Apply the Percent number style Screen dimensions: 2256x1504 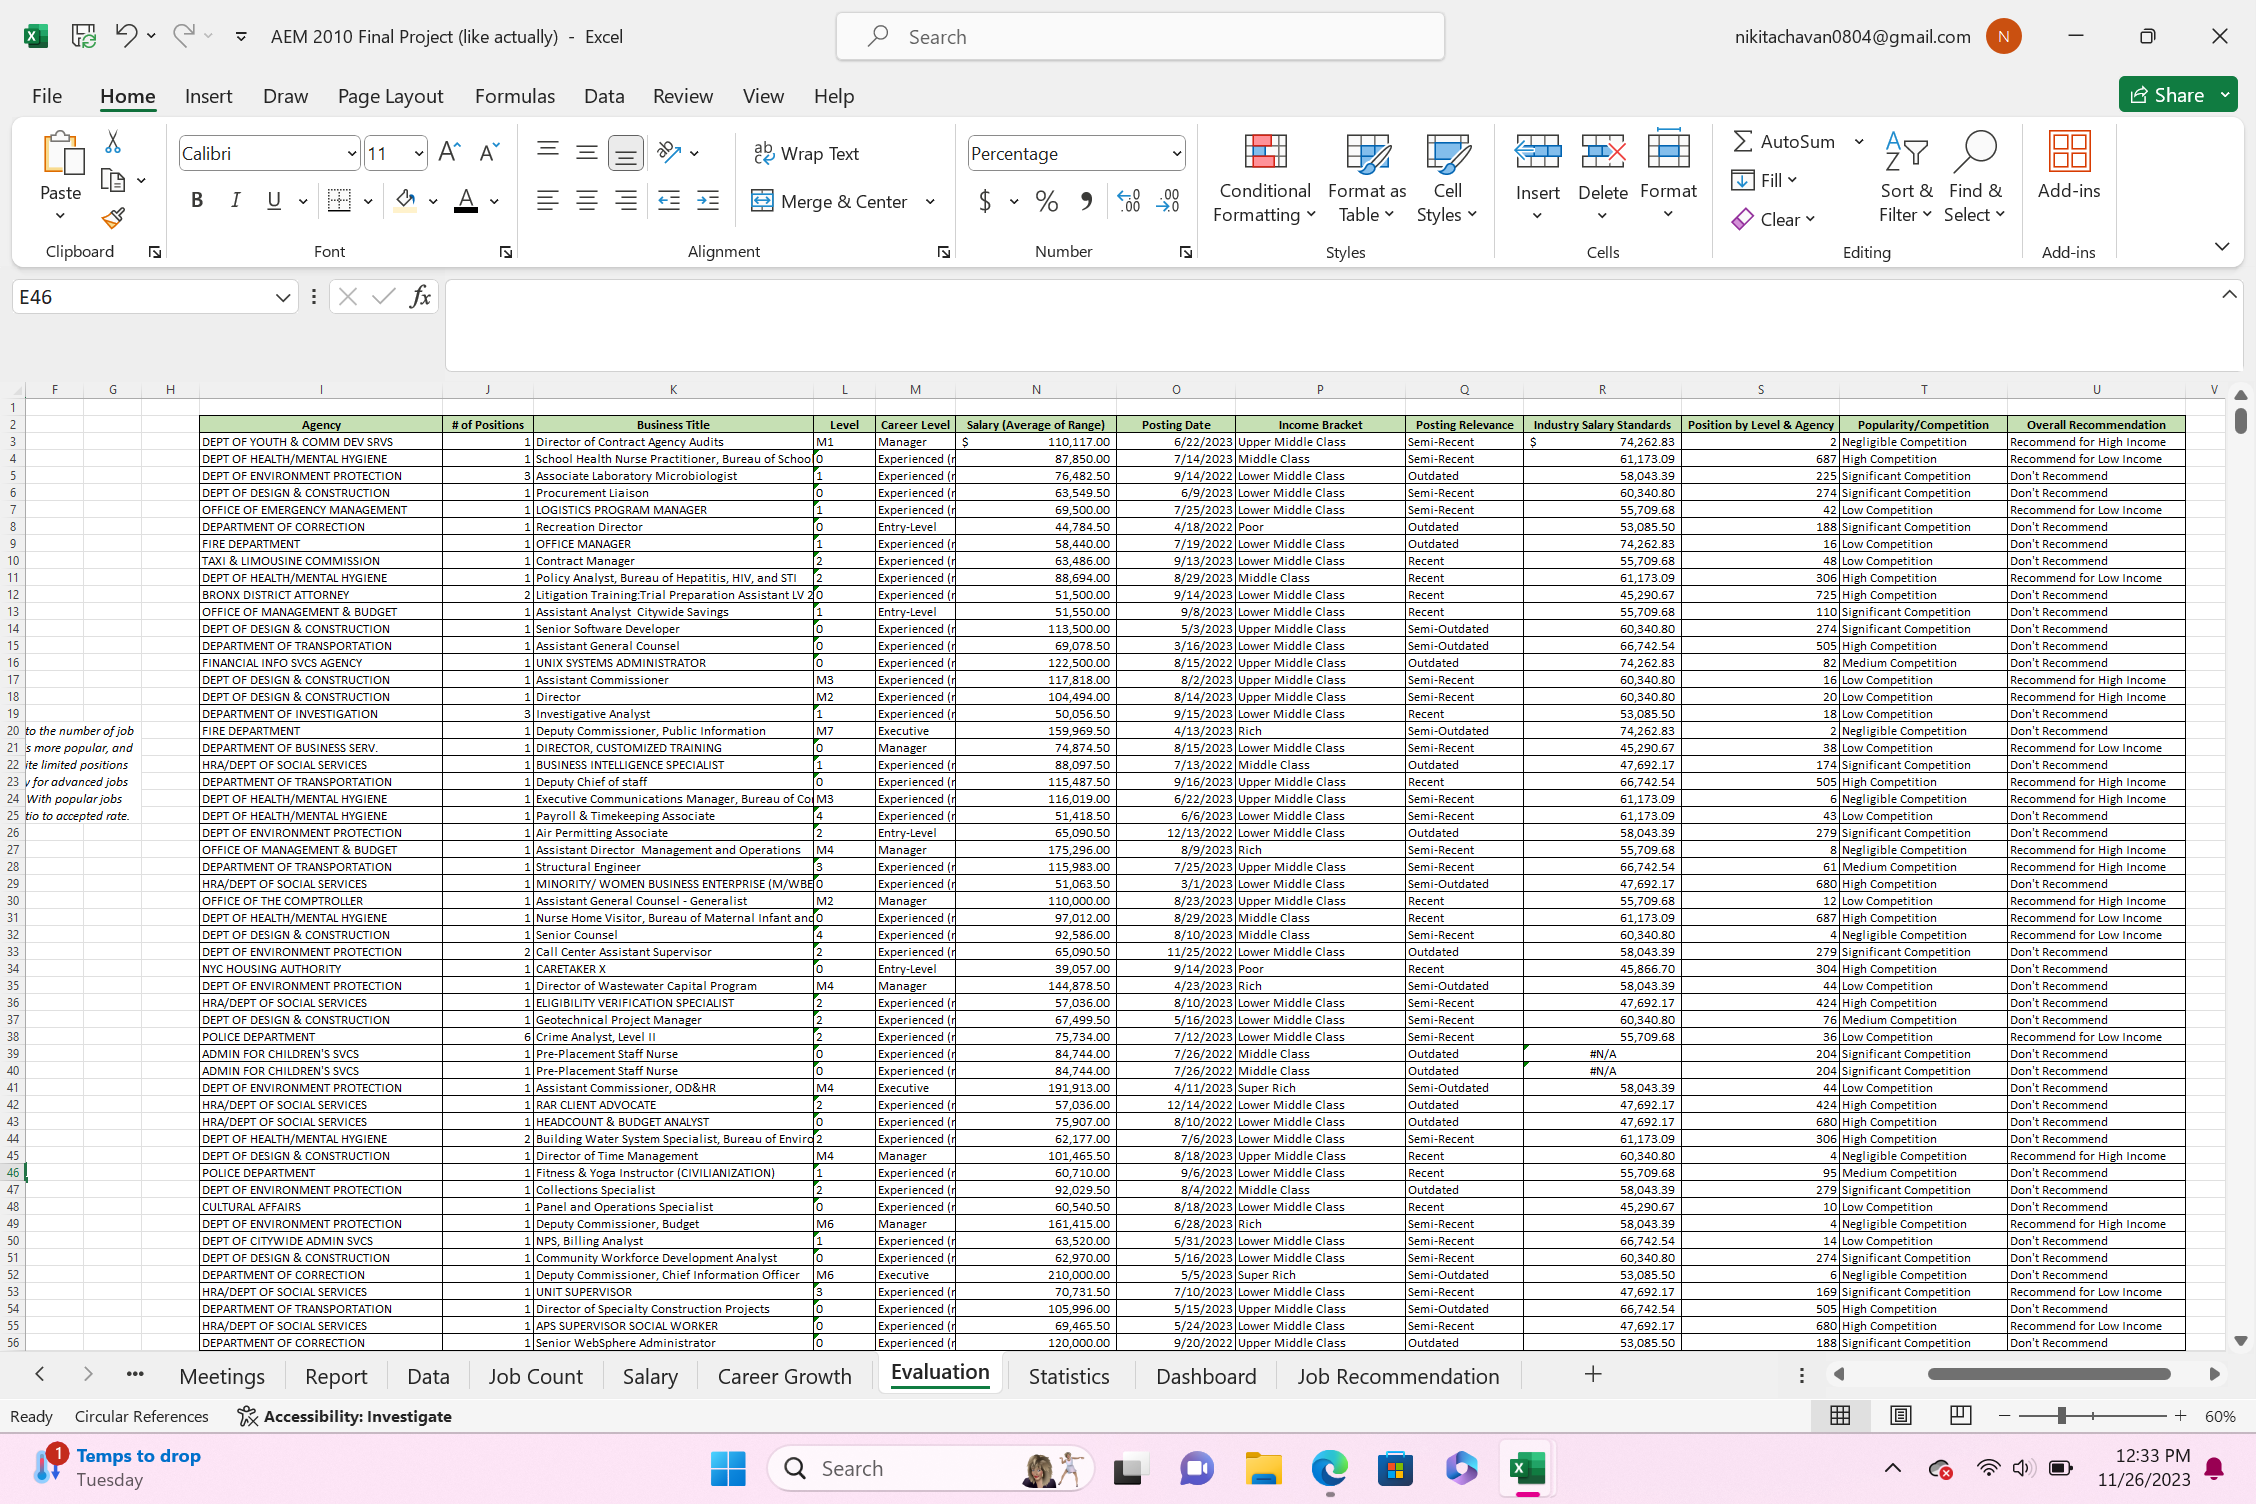1046,201
